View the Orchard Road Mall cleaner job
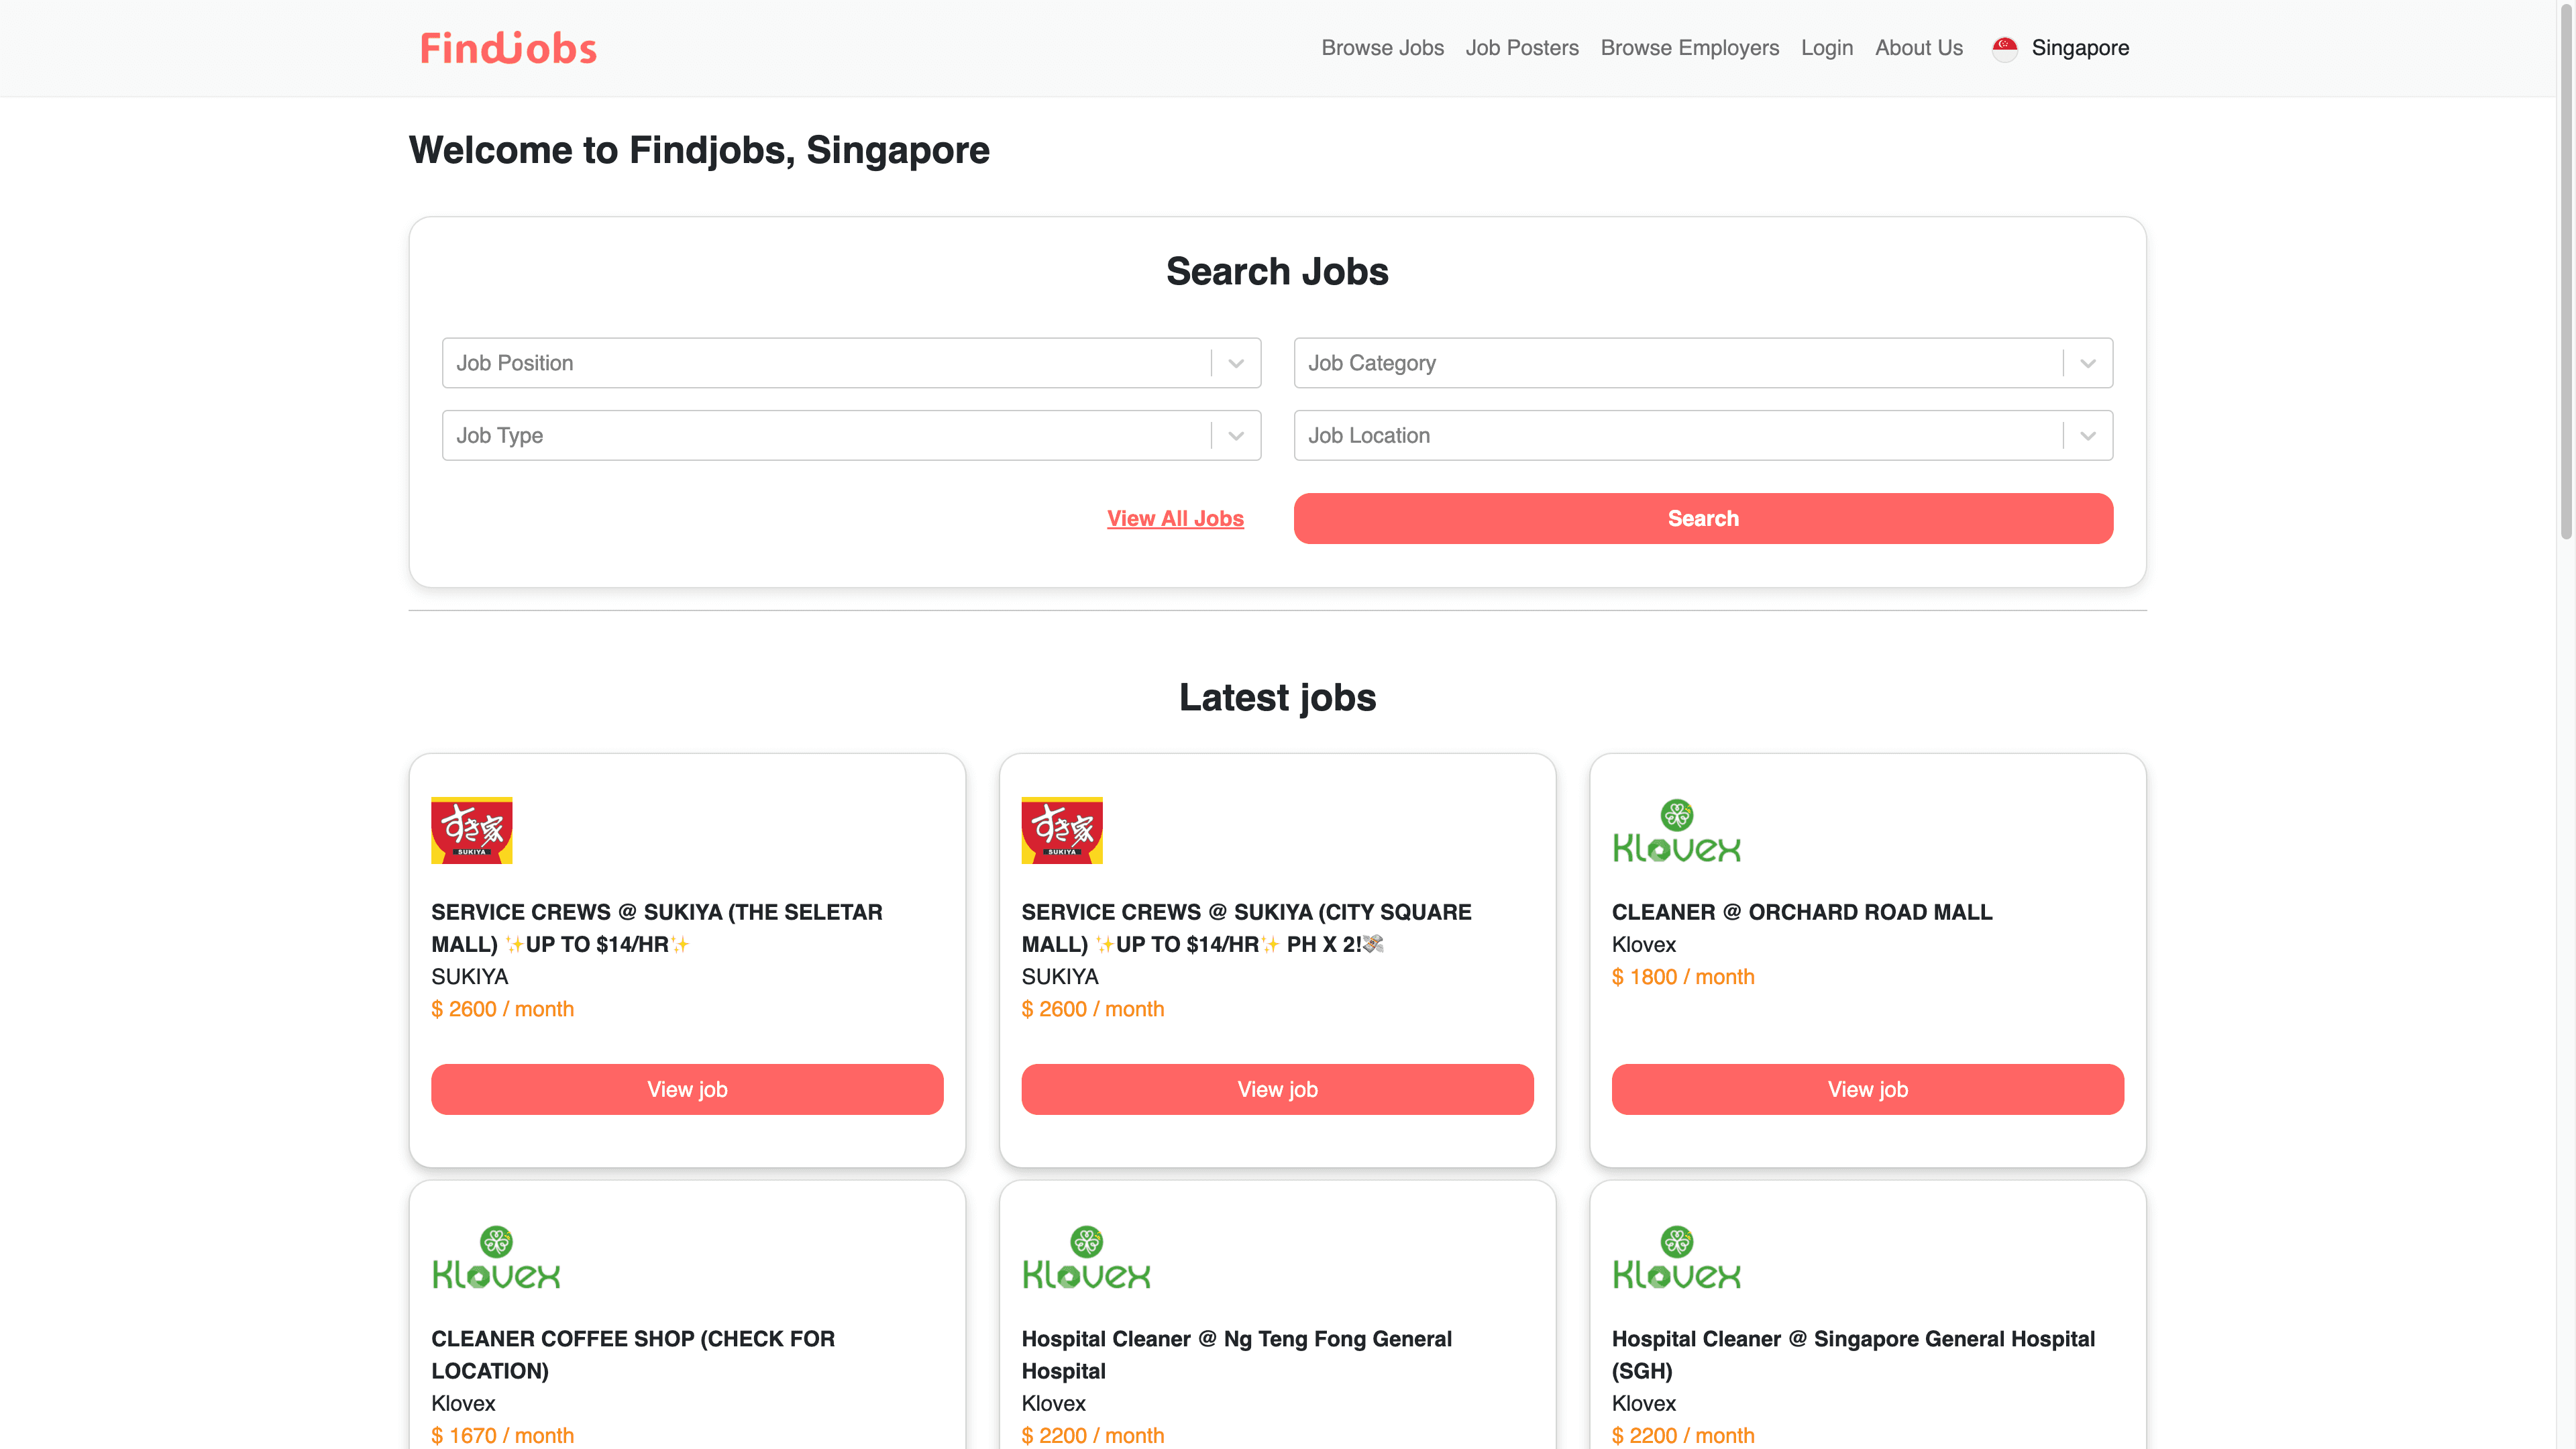This screenshot has height=1449, width=2576. click(1866, 1089)
